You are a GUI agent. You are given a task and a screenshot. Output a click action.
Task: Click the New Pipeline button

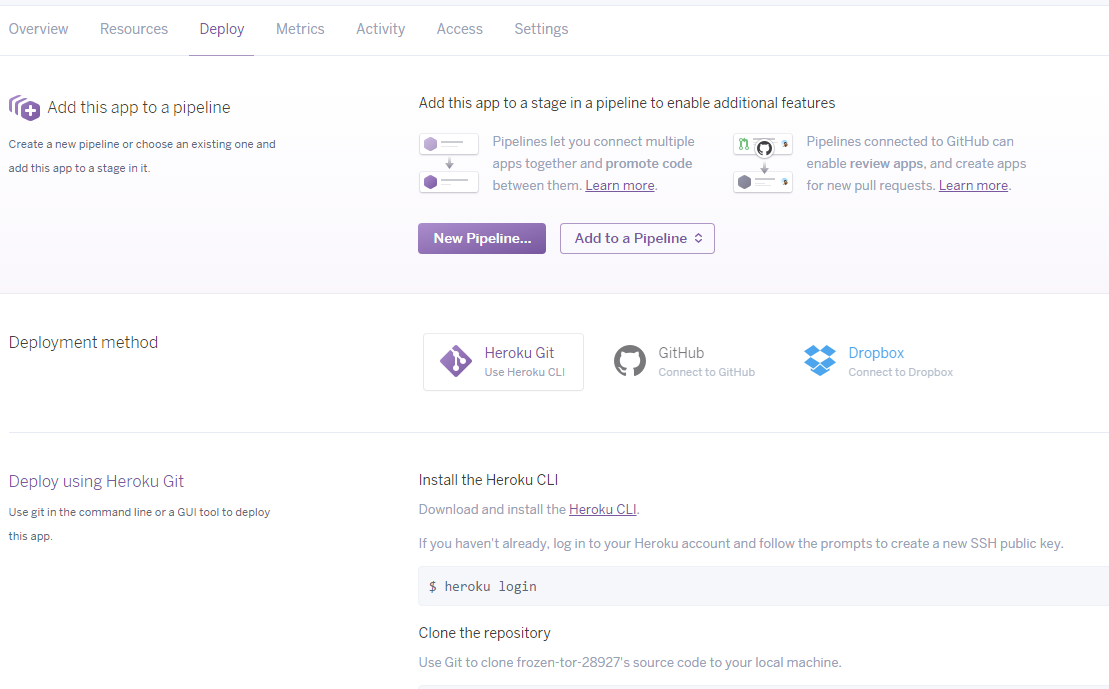tap(482, 238)
